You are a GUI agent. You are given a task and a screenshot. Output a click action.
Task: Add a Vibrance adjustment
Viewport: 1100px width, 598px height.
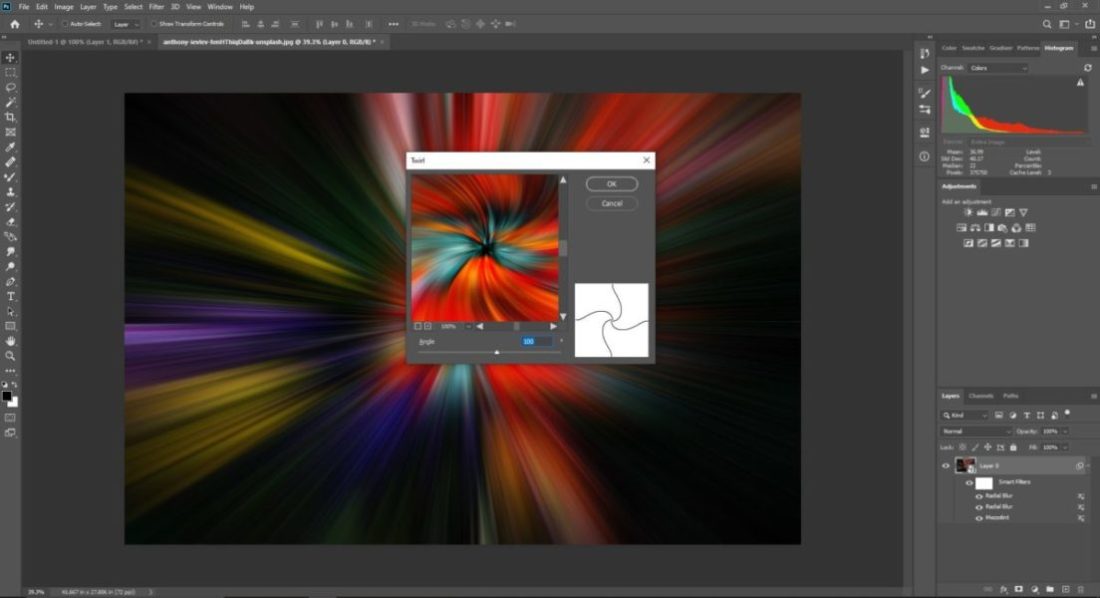tap(1024, 213)
